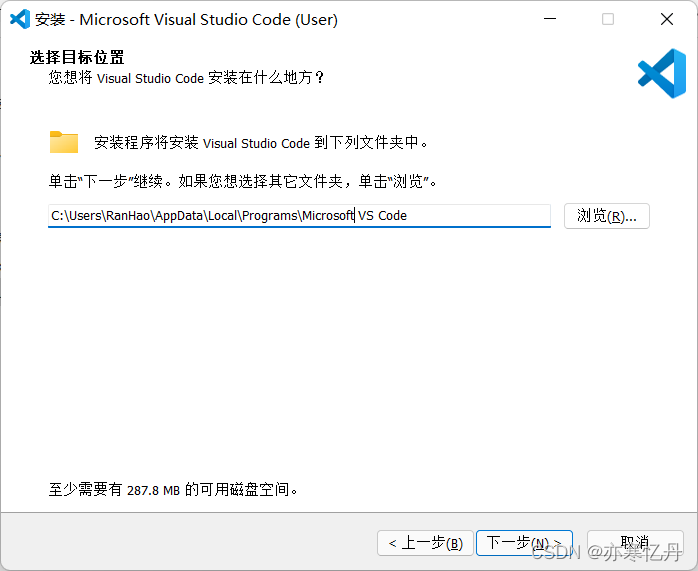
Task: Click the installation path input field
Action: pyautogui.click(x=299, y=216)
